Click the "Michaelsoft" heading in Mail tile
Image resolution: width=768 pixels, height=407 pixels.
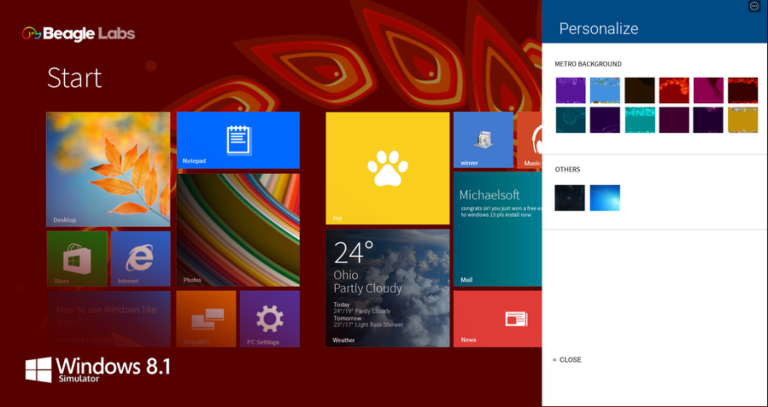click(x=489, y=195)
